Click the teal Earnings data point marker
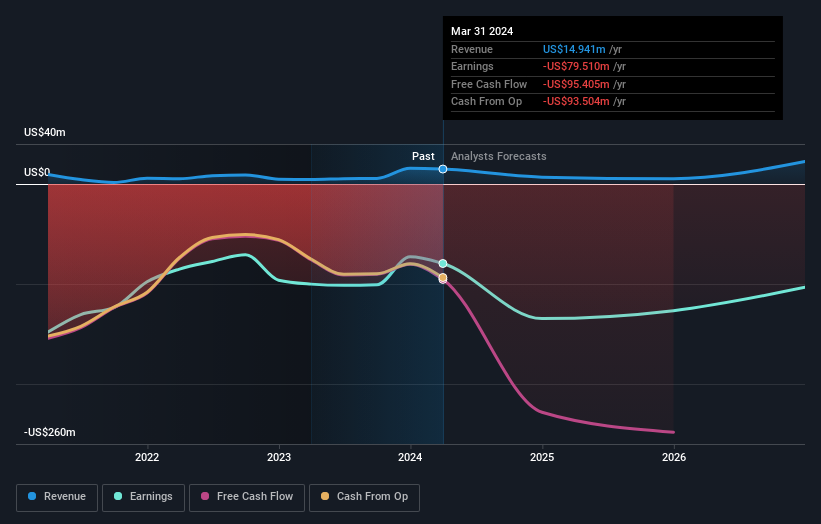Screen dimensions: 821x524 click(443, 263)
